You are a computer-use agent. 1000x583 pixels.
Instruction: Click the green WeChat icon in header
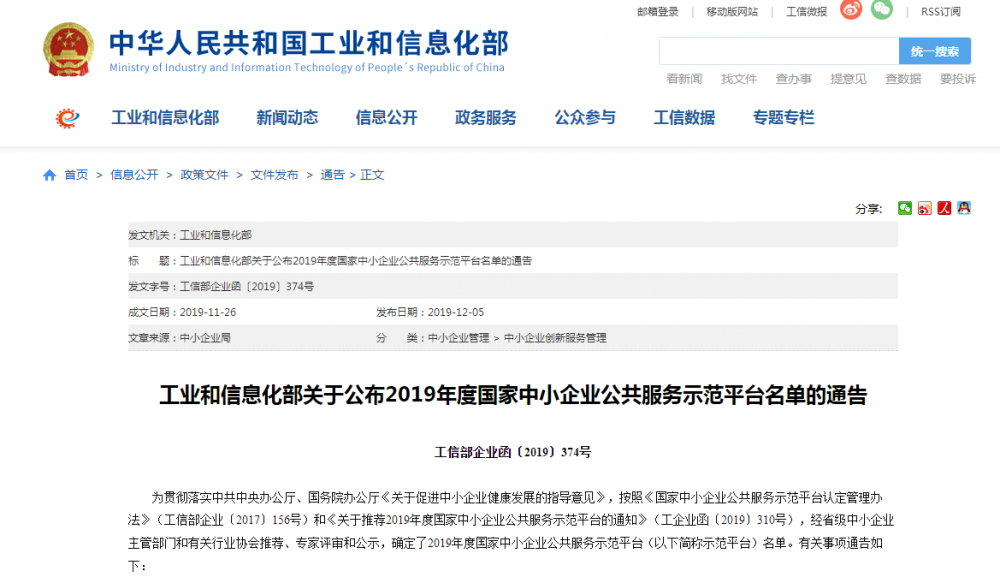(881, 10)
